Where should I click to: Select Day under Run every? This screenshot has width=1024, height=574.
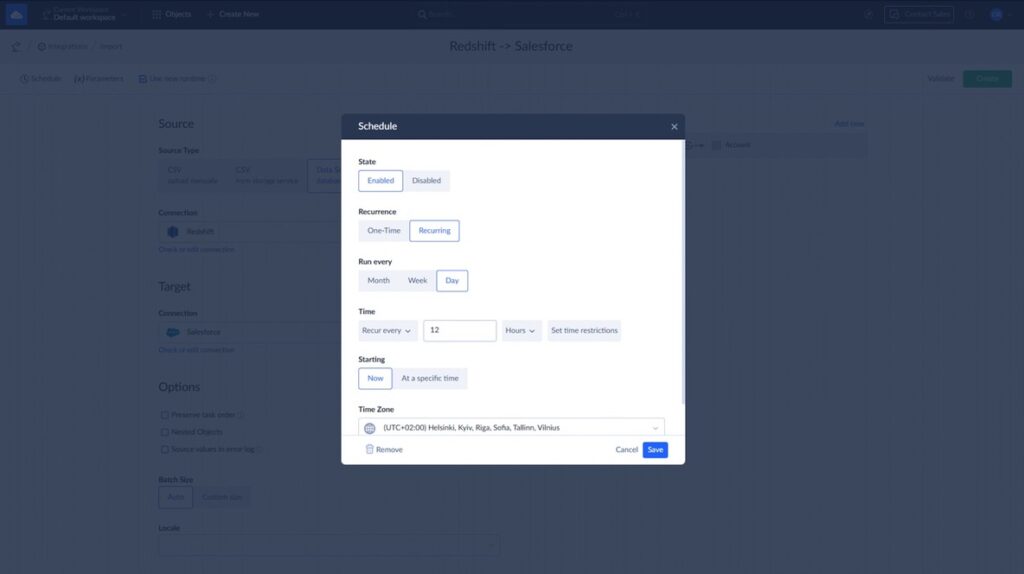click(452, 281)
